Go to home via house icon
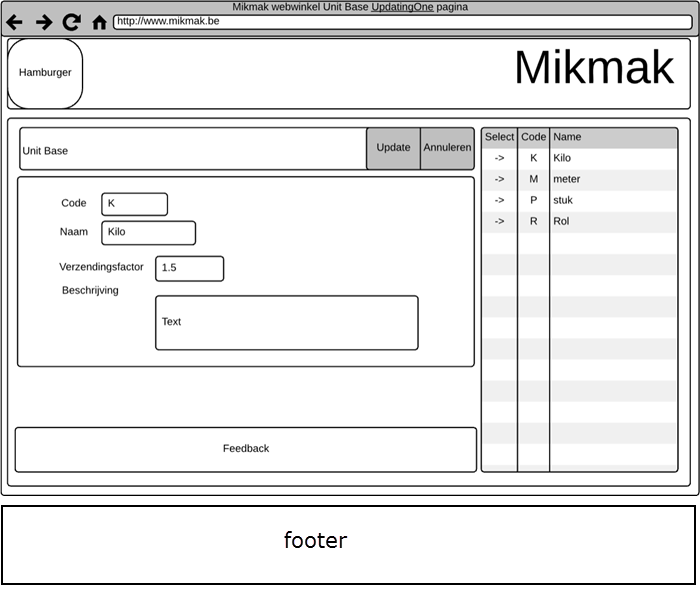700x593 pixels. [99, 22]
